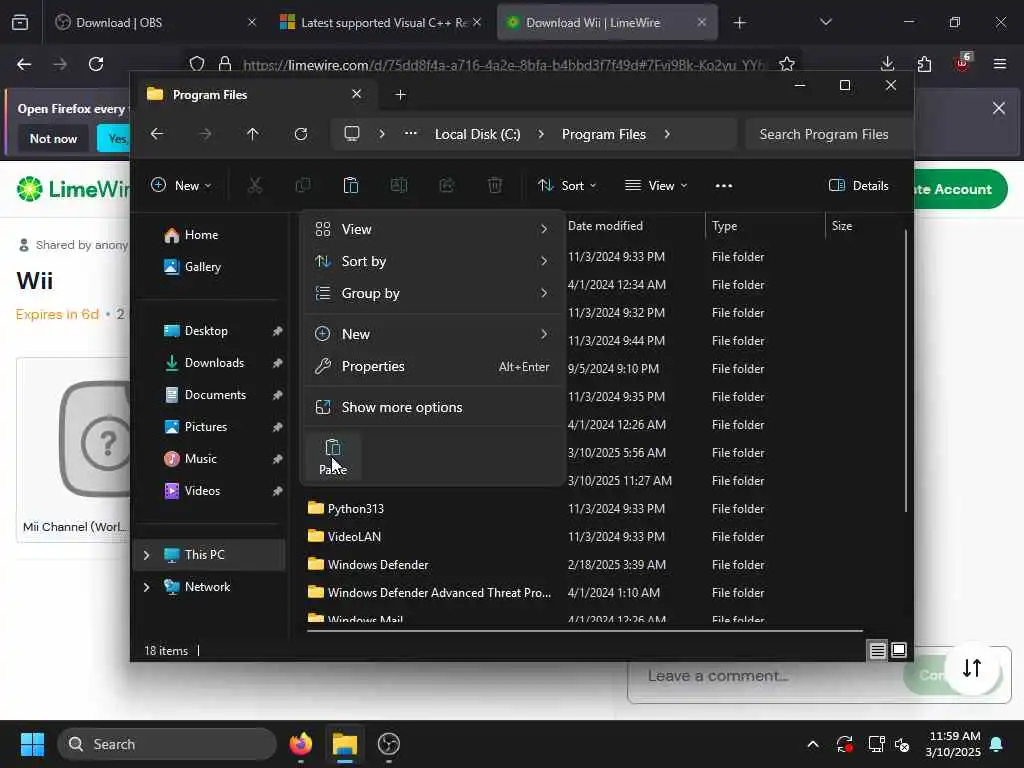This screenshot has height=768, width=1024.
Task: Open Group by submenu
Action: click(x=432, y=293)
